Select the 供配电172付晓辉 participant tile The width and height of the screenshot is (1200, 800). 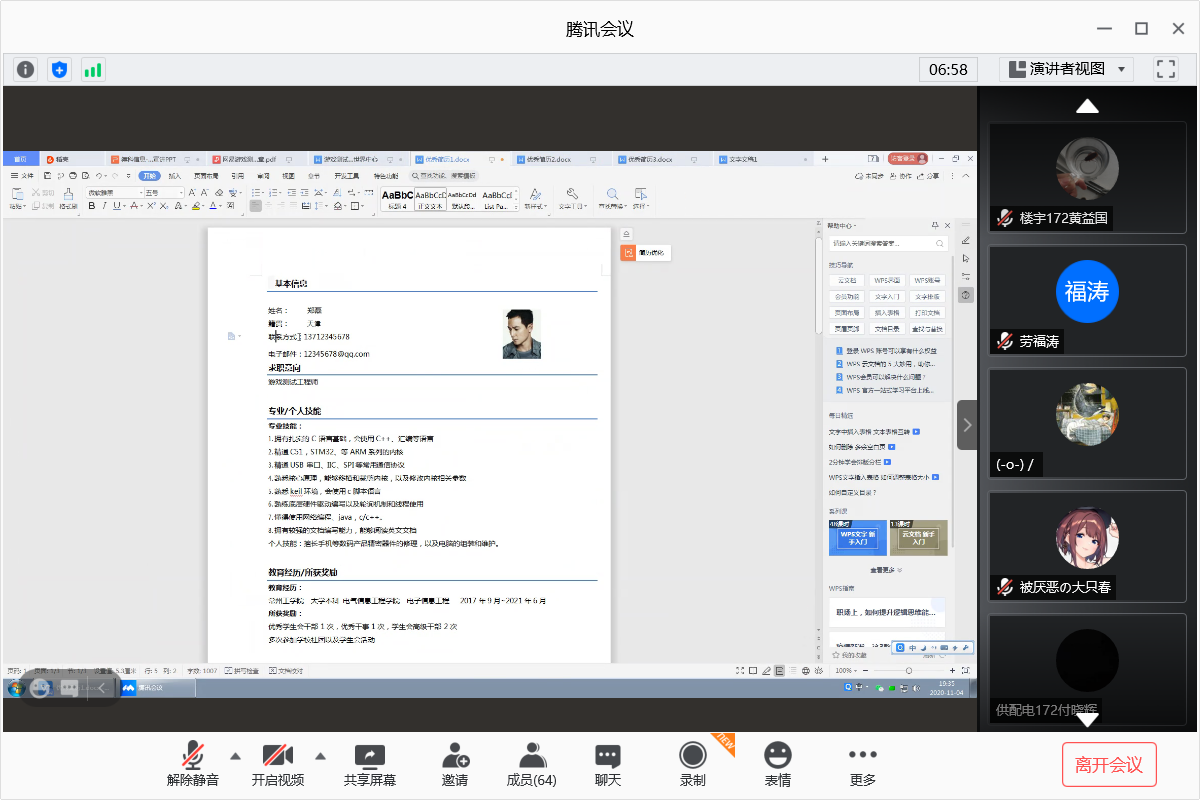(1087, 669)
